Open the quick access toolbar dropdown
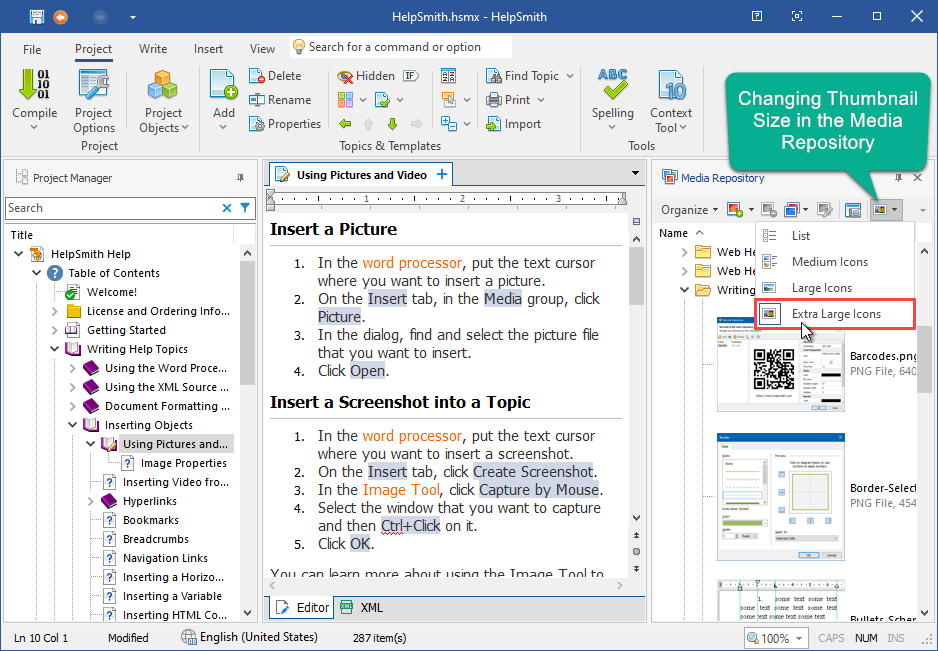This screenshot has width=938, height=651. pyautogui.click(x=133, y=17)
